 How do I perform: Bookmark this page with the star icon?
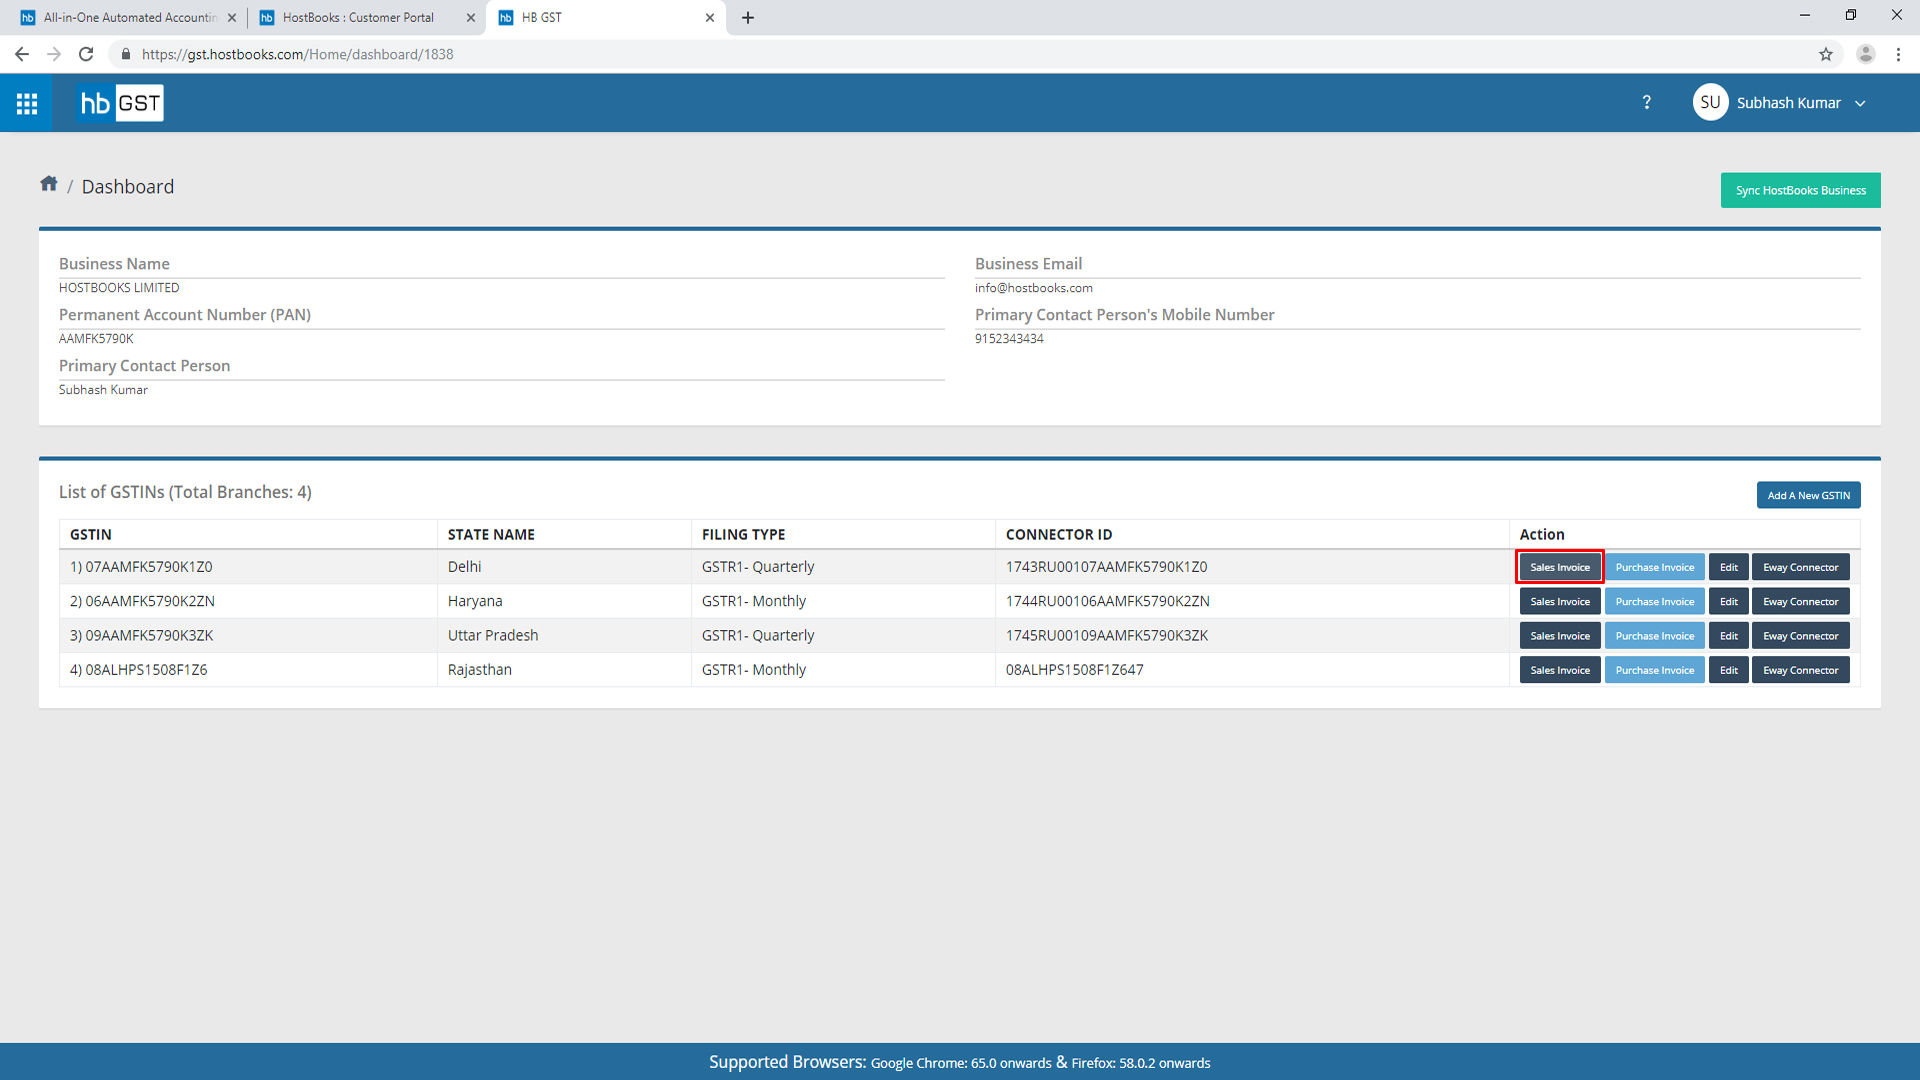click(1826, 54)
